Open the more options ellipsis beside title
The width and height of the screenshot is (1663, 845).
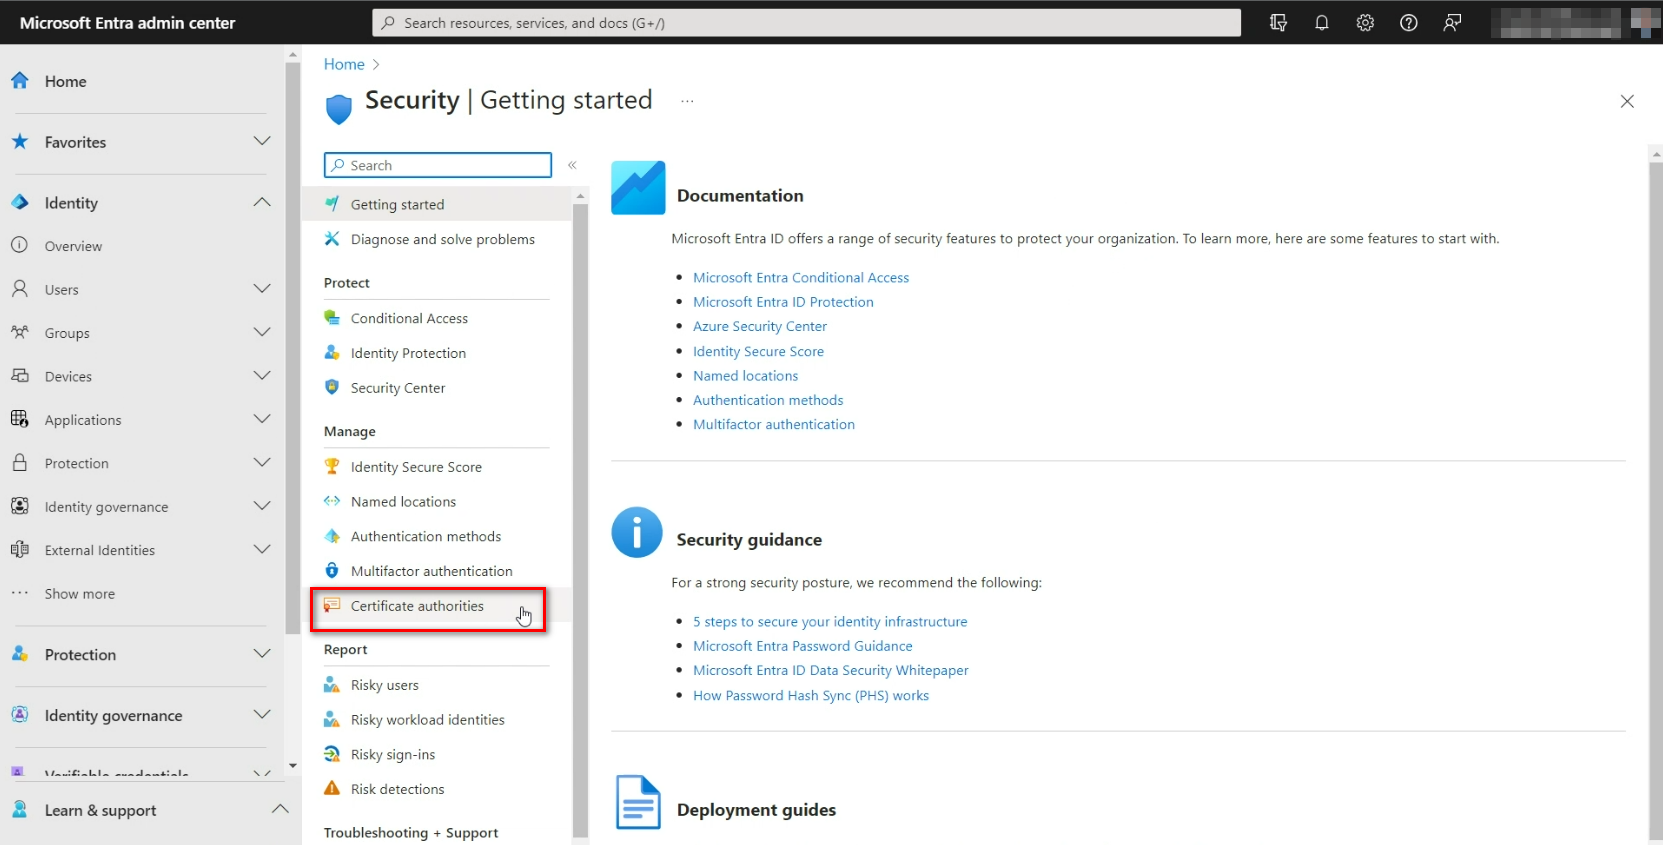point(687,101)
